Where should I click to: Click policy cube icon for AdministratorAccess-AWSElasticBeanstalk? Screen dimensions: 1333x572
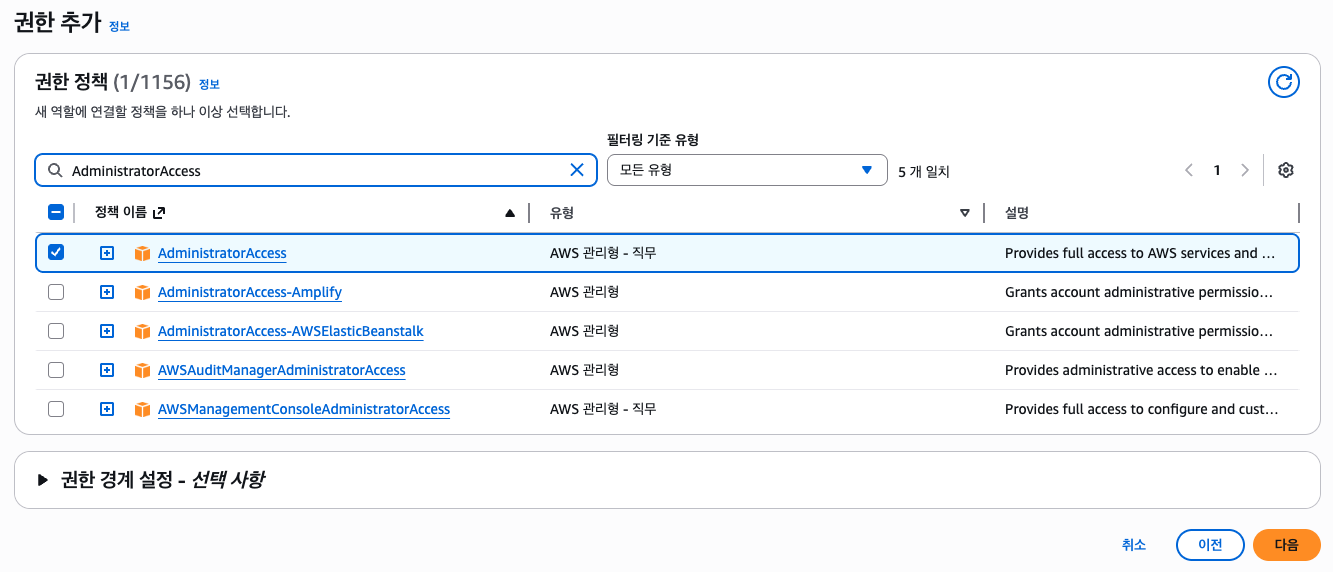coord(142,331)
